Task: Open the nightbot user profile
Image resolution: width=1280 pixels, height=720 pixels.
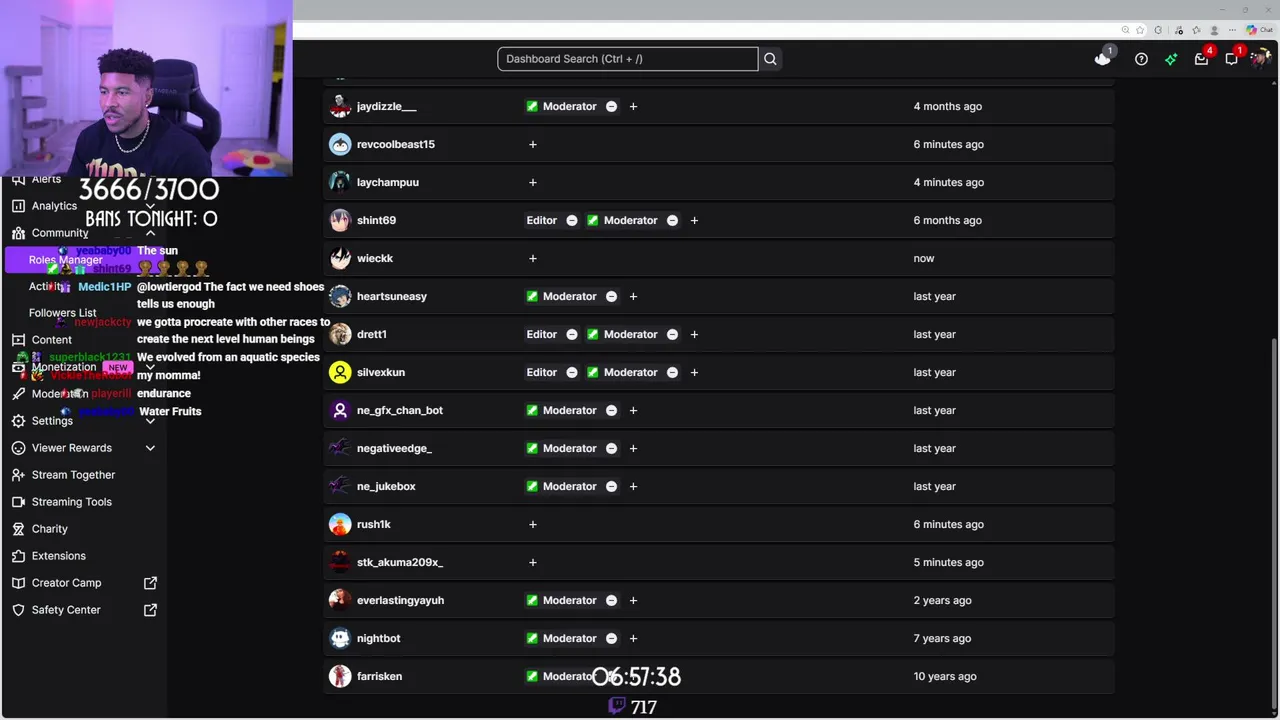Action: click(378, 638)
